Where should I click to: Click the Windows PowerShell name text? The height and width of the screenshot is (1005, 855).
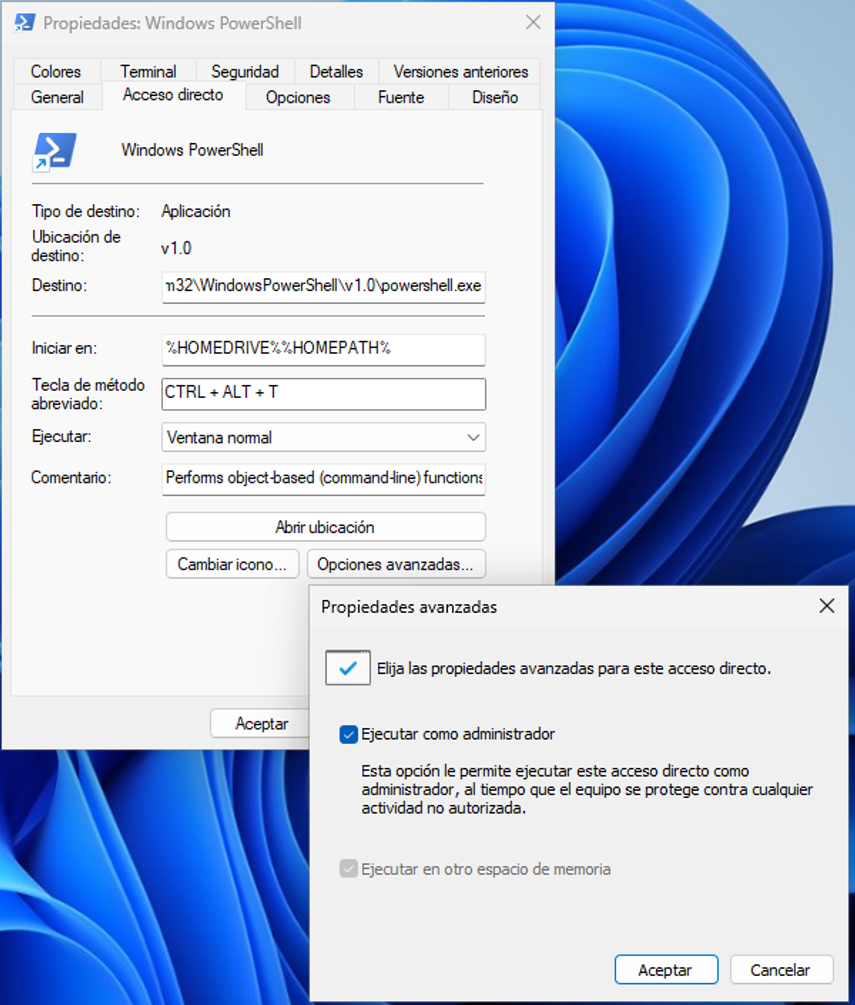click(192, 150)
